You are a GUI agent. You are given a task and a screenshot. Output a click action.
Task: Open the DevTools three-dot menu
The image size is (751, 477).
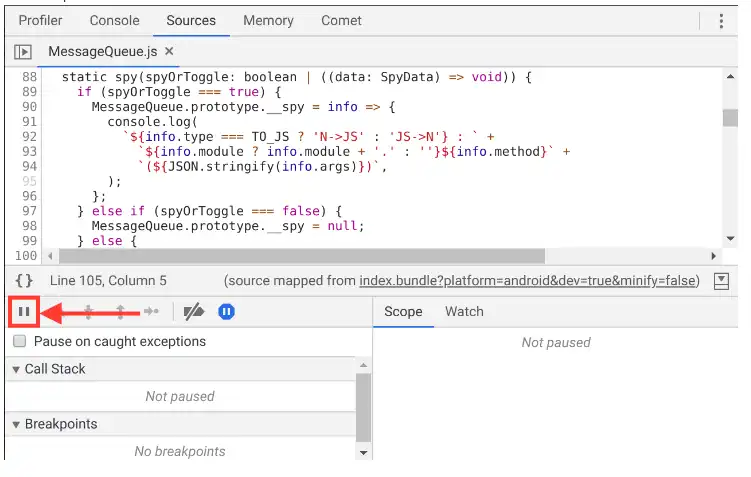tap(721, 21)
